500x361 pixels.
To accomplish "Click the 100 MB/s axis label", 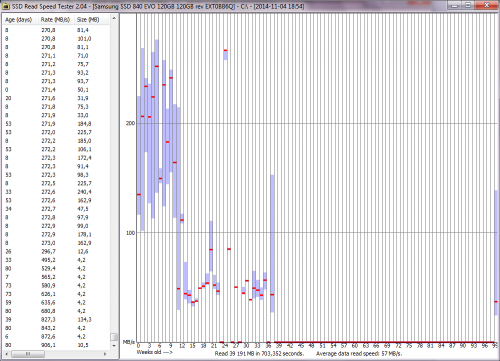I will click(130, 233).
